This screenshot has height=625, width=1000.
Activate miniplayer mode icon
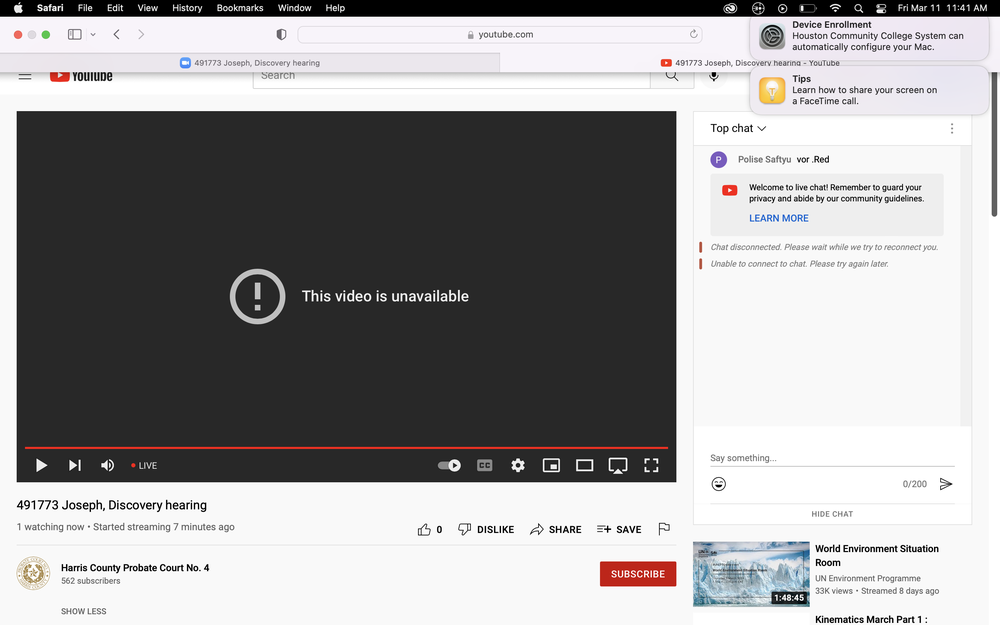pos(551,465)
